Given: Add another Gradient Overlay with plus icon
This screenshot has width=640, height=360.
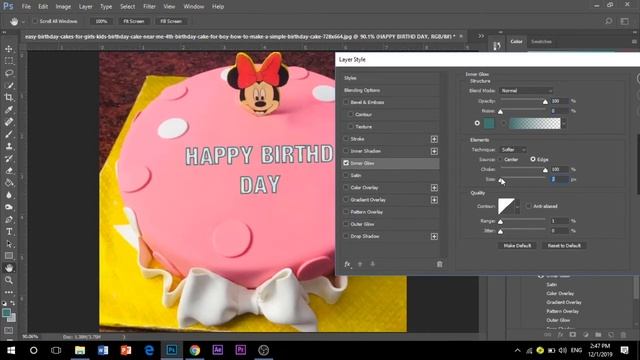Looking at the screenshot, I should pyautogui.click(x=434, y=200).
